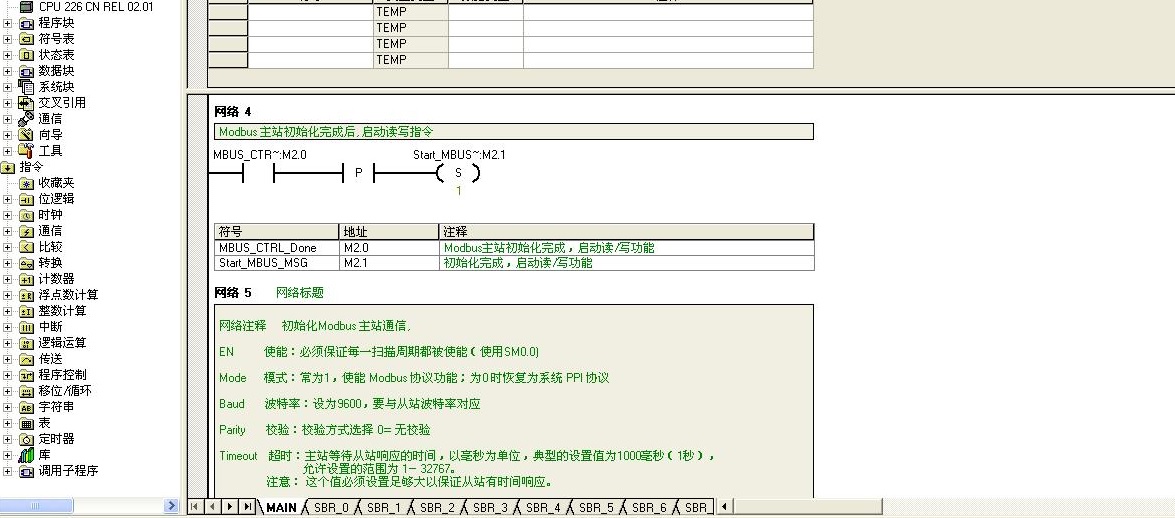Click the editor horizontal scrollbar's left arrow
Viewport: 1175px width, 518px height.
click(725, 507)
